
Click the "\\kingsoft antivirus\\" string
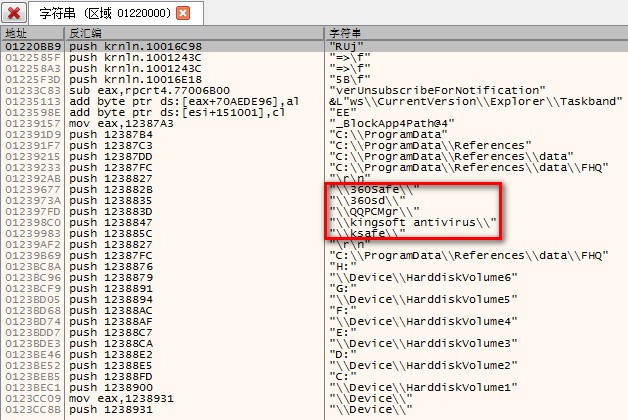pos(413,222)
